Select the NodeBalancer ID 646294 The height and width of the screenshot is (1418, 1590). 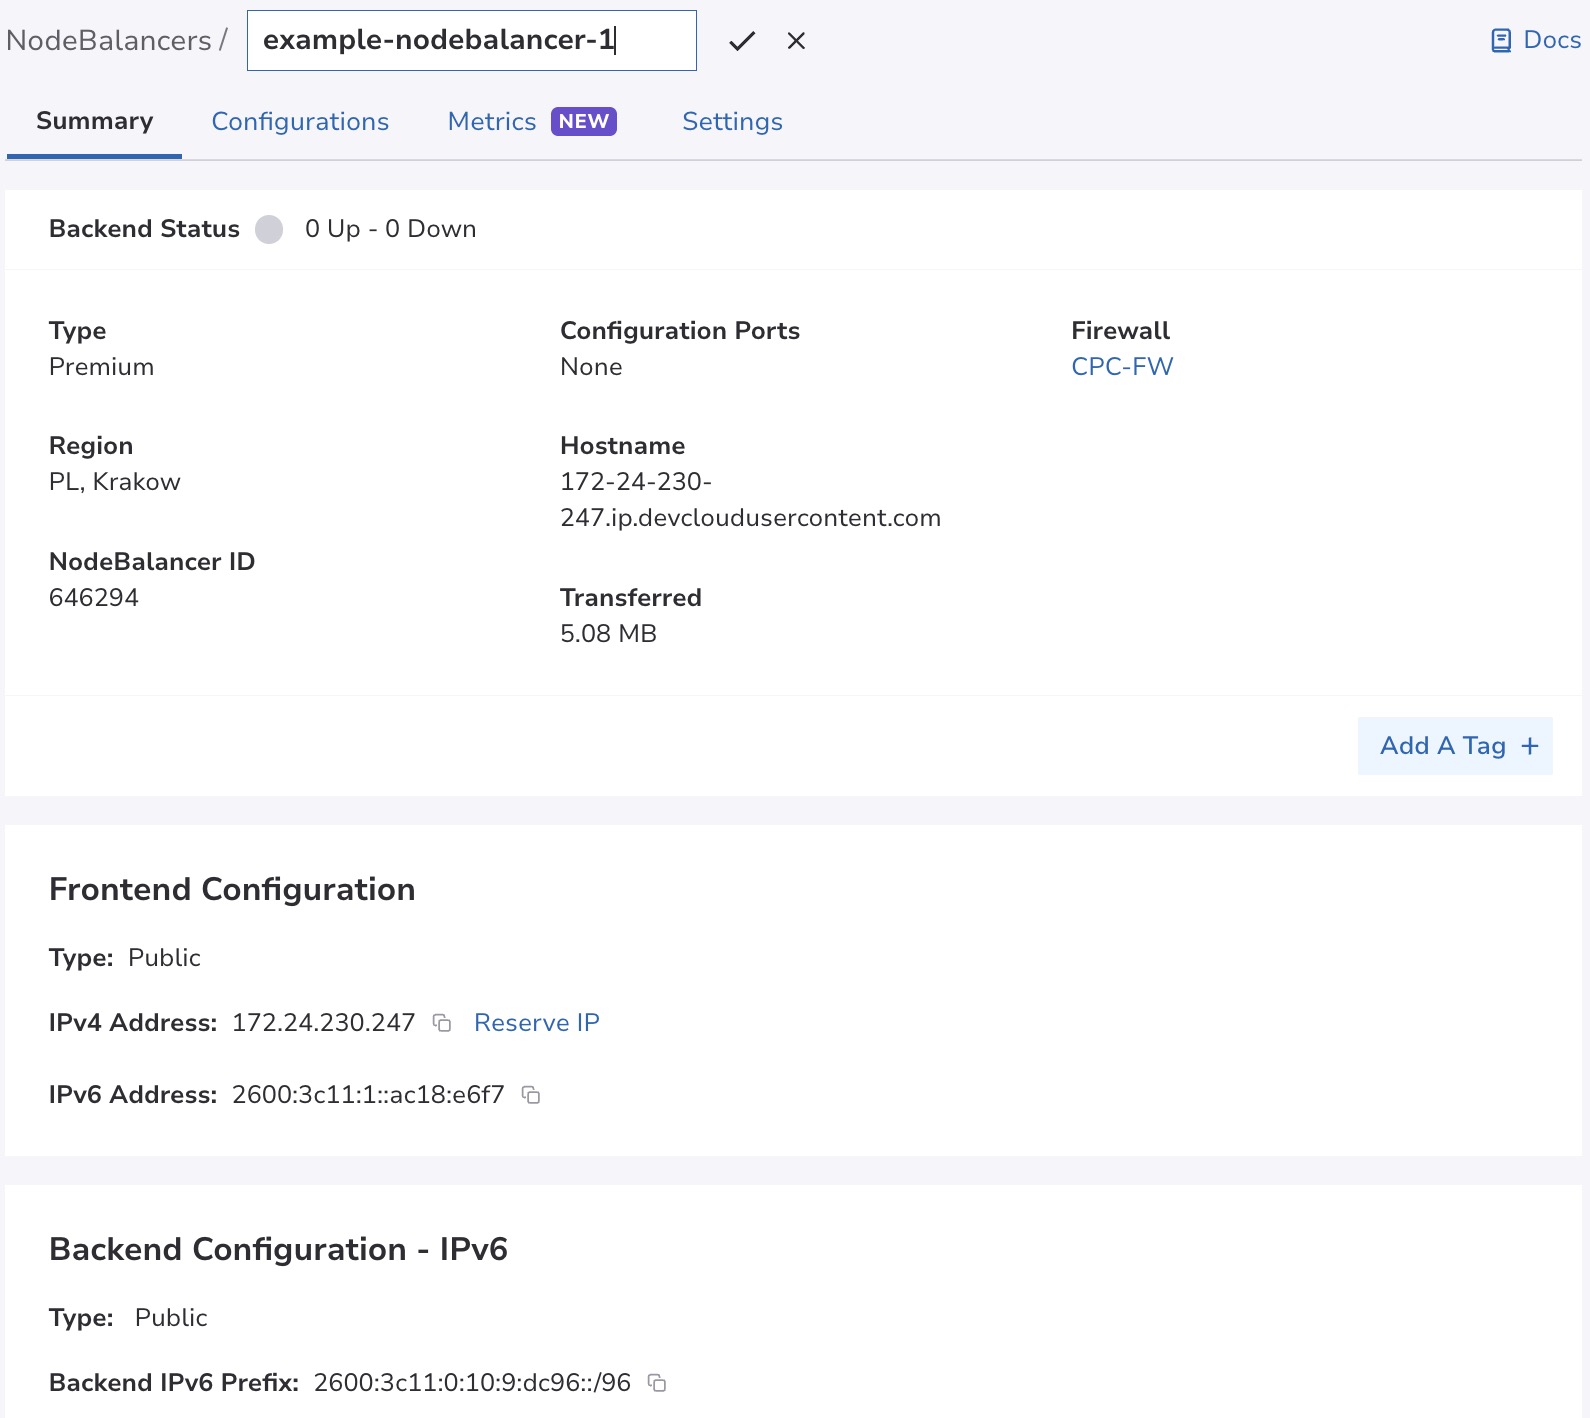point(94,598)
